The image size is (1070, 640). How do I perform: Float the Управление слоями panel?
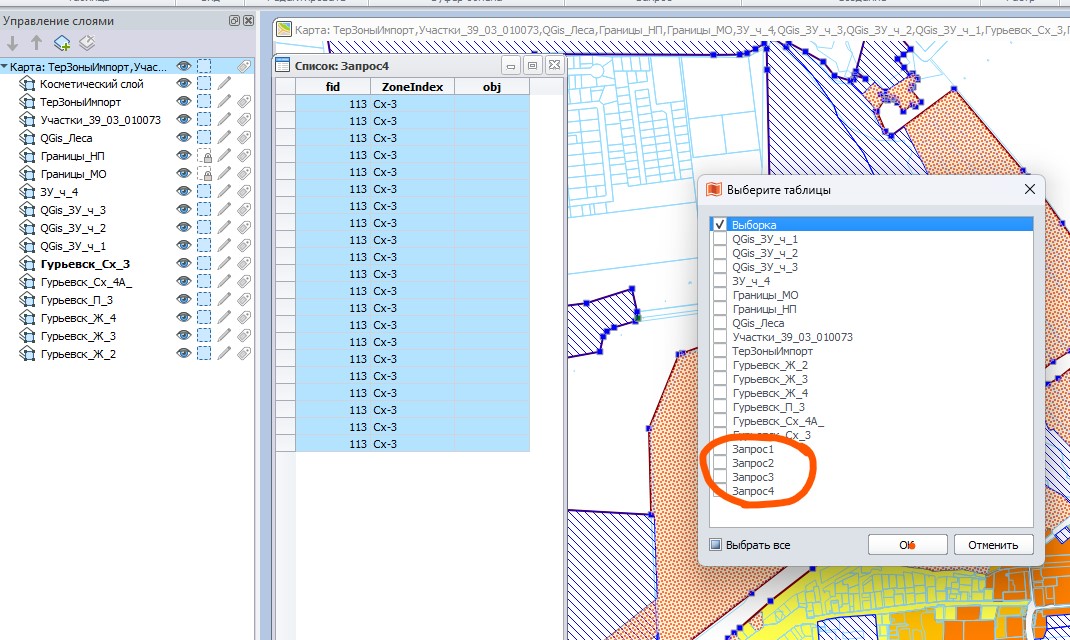tap(234, 21)
